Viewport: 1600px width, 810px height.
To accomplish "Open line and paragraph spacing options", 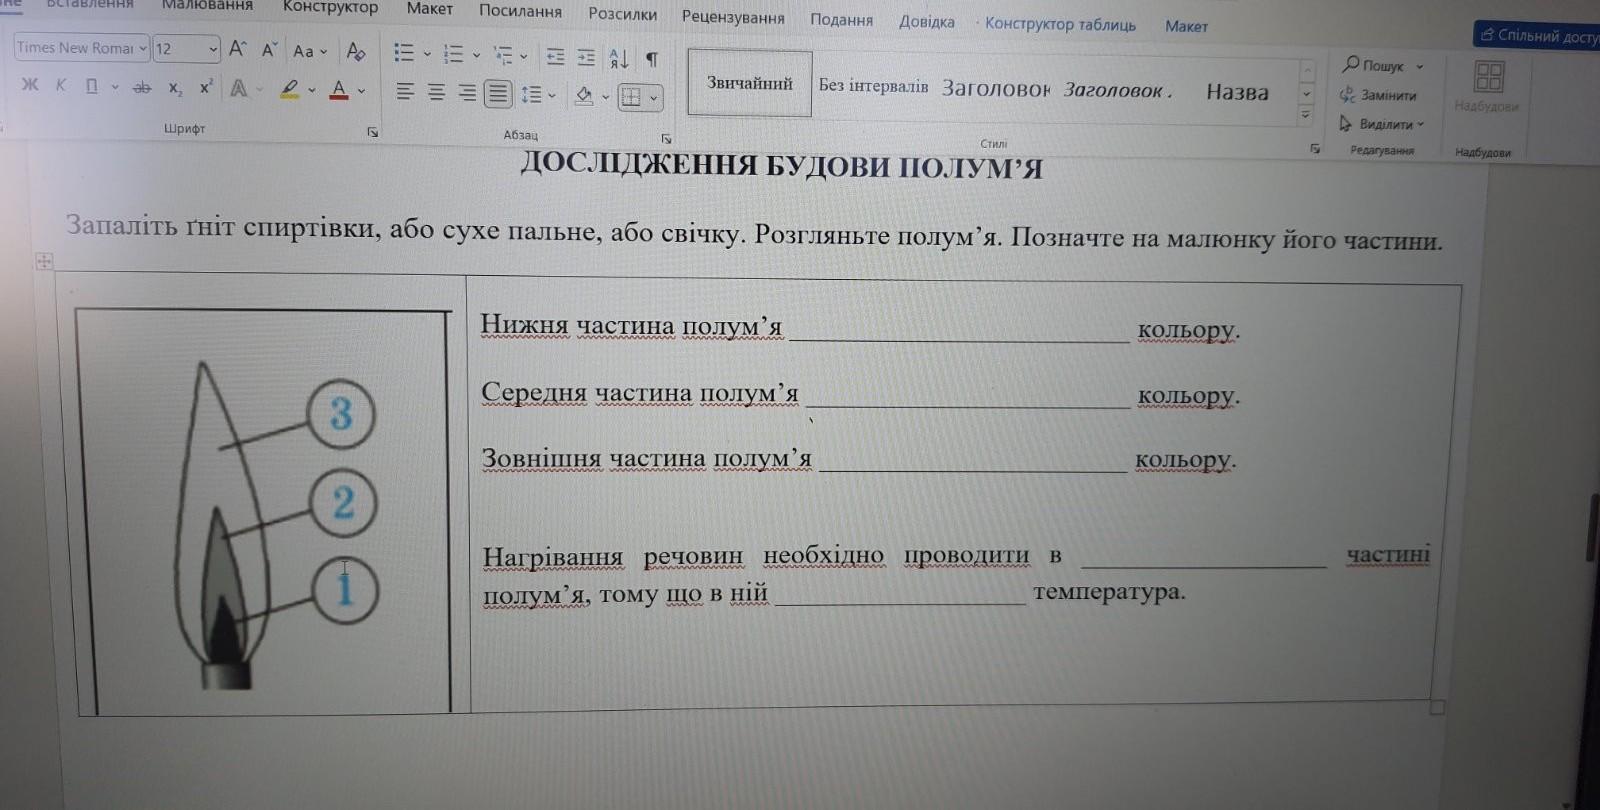I will pos(531,95).
